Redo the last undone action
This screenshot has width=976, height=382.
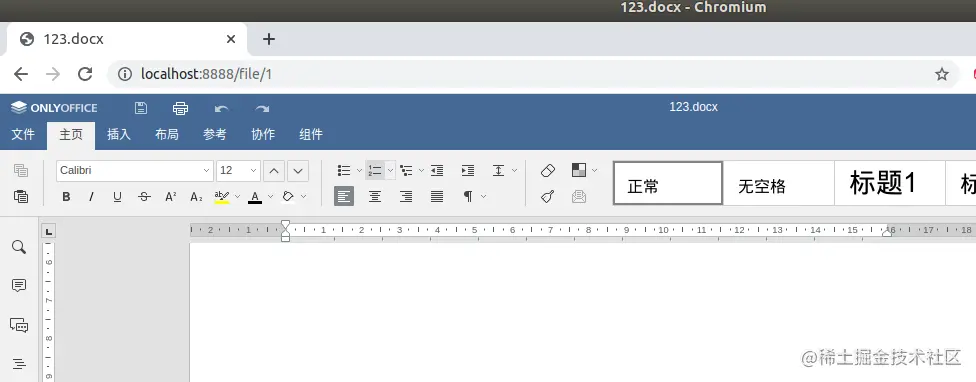262,108
